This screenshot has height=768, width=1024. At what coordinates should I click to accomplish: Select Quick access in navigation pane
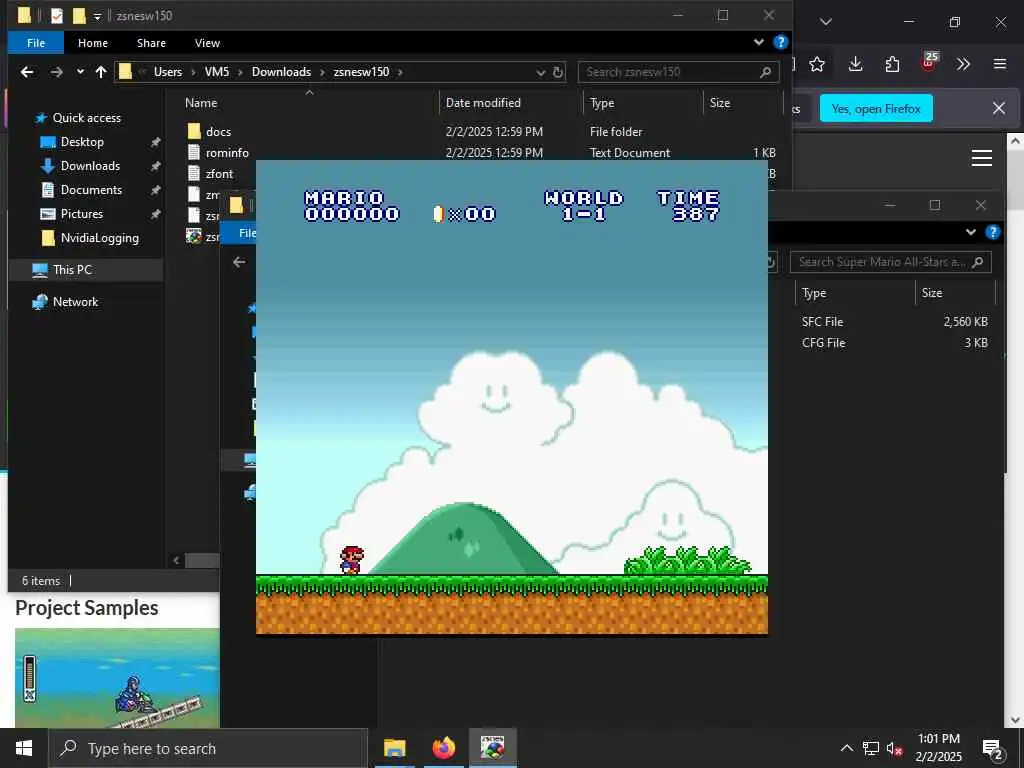(x=86, y=118)
